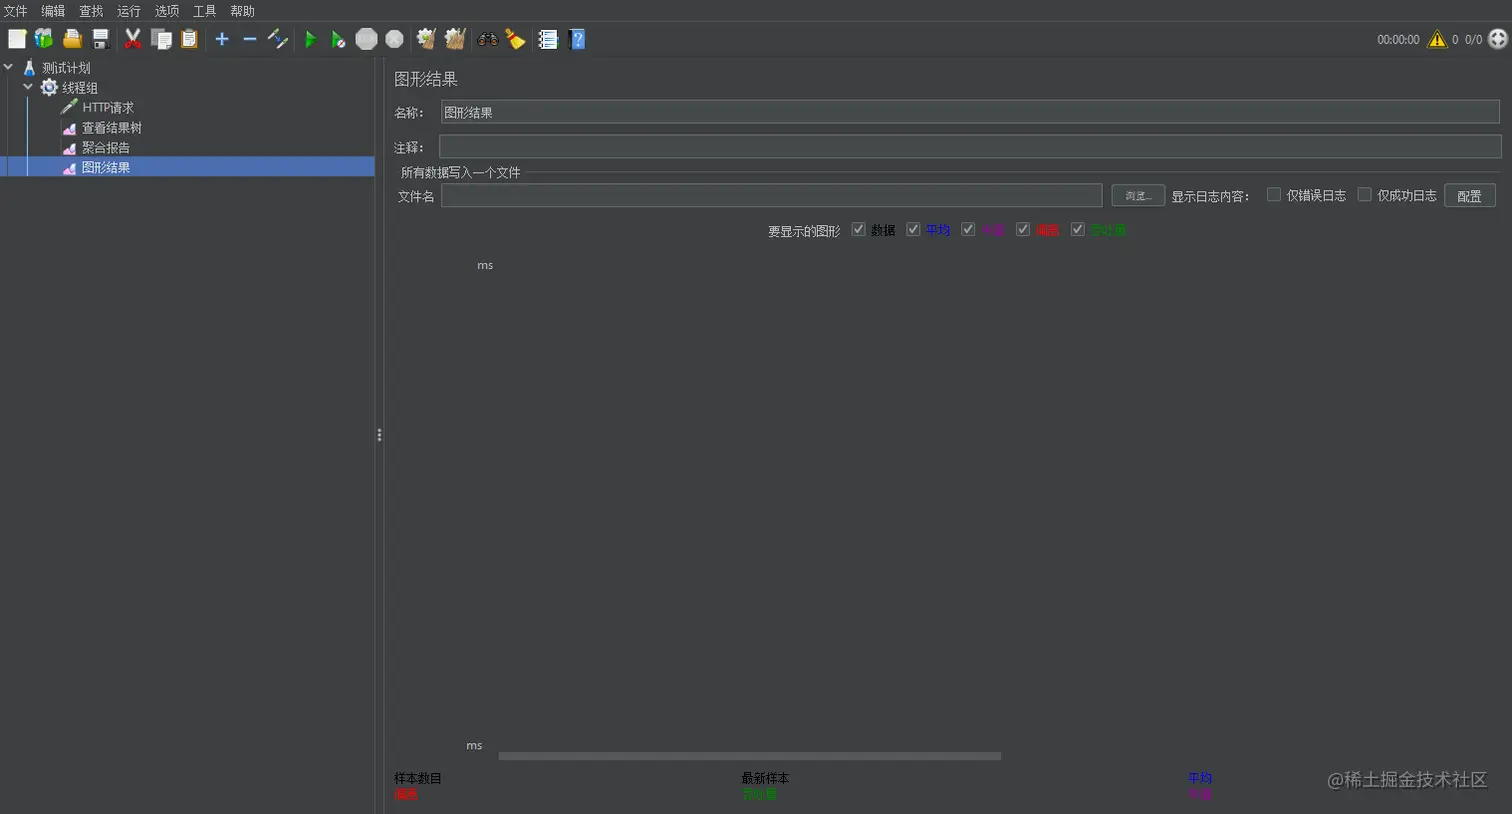Open the 文件 menu
Screen dimensions: 1512x814
pos(15,11)
